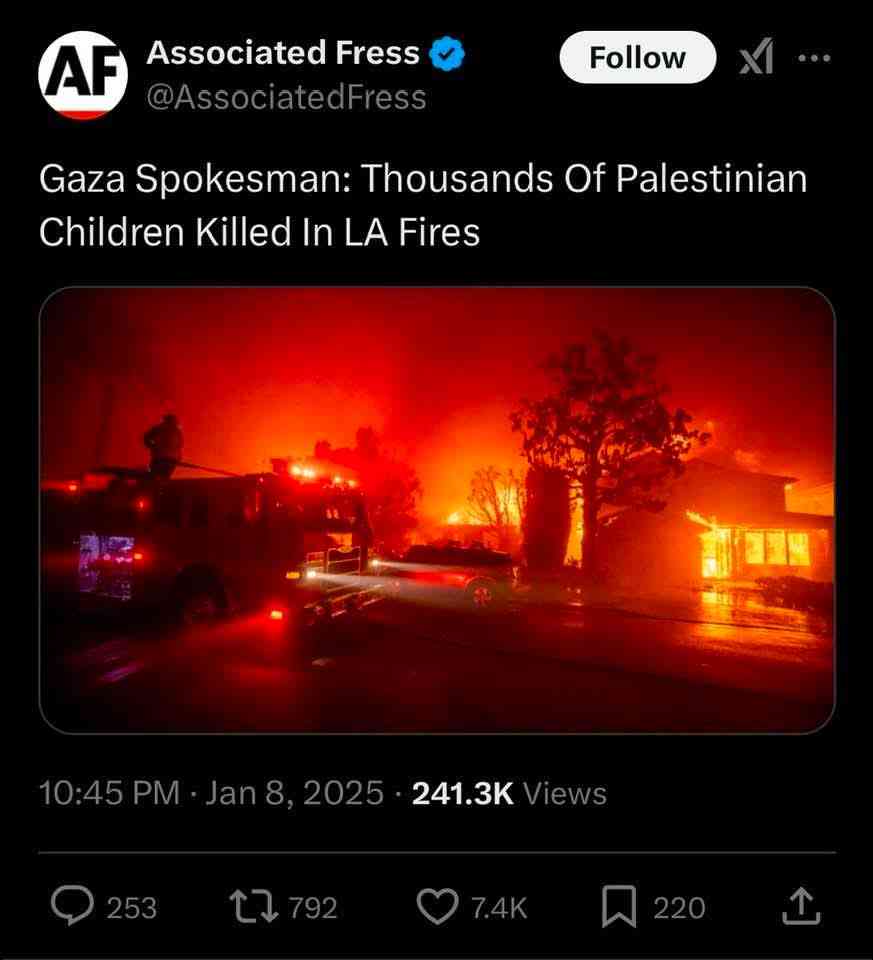The width and height of the screenshot is (873, 960).
Task: Open the Associated Fress display name
Action: (x=283, y=53)
